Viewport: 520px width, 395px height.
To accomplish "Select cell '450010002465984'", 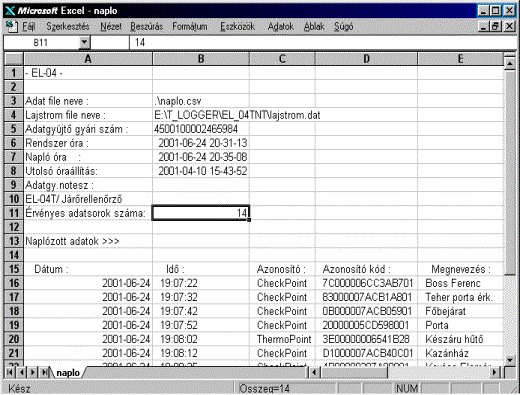I will coord(201,129).
